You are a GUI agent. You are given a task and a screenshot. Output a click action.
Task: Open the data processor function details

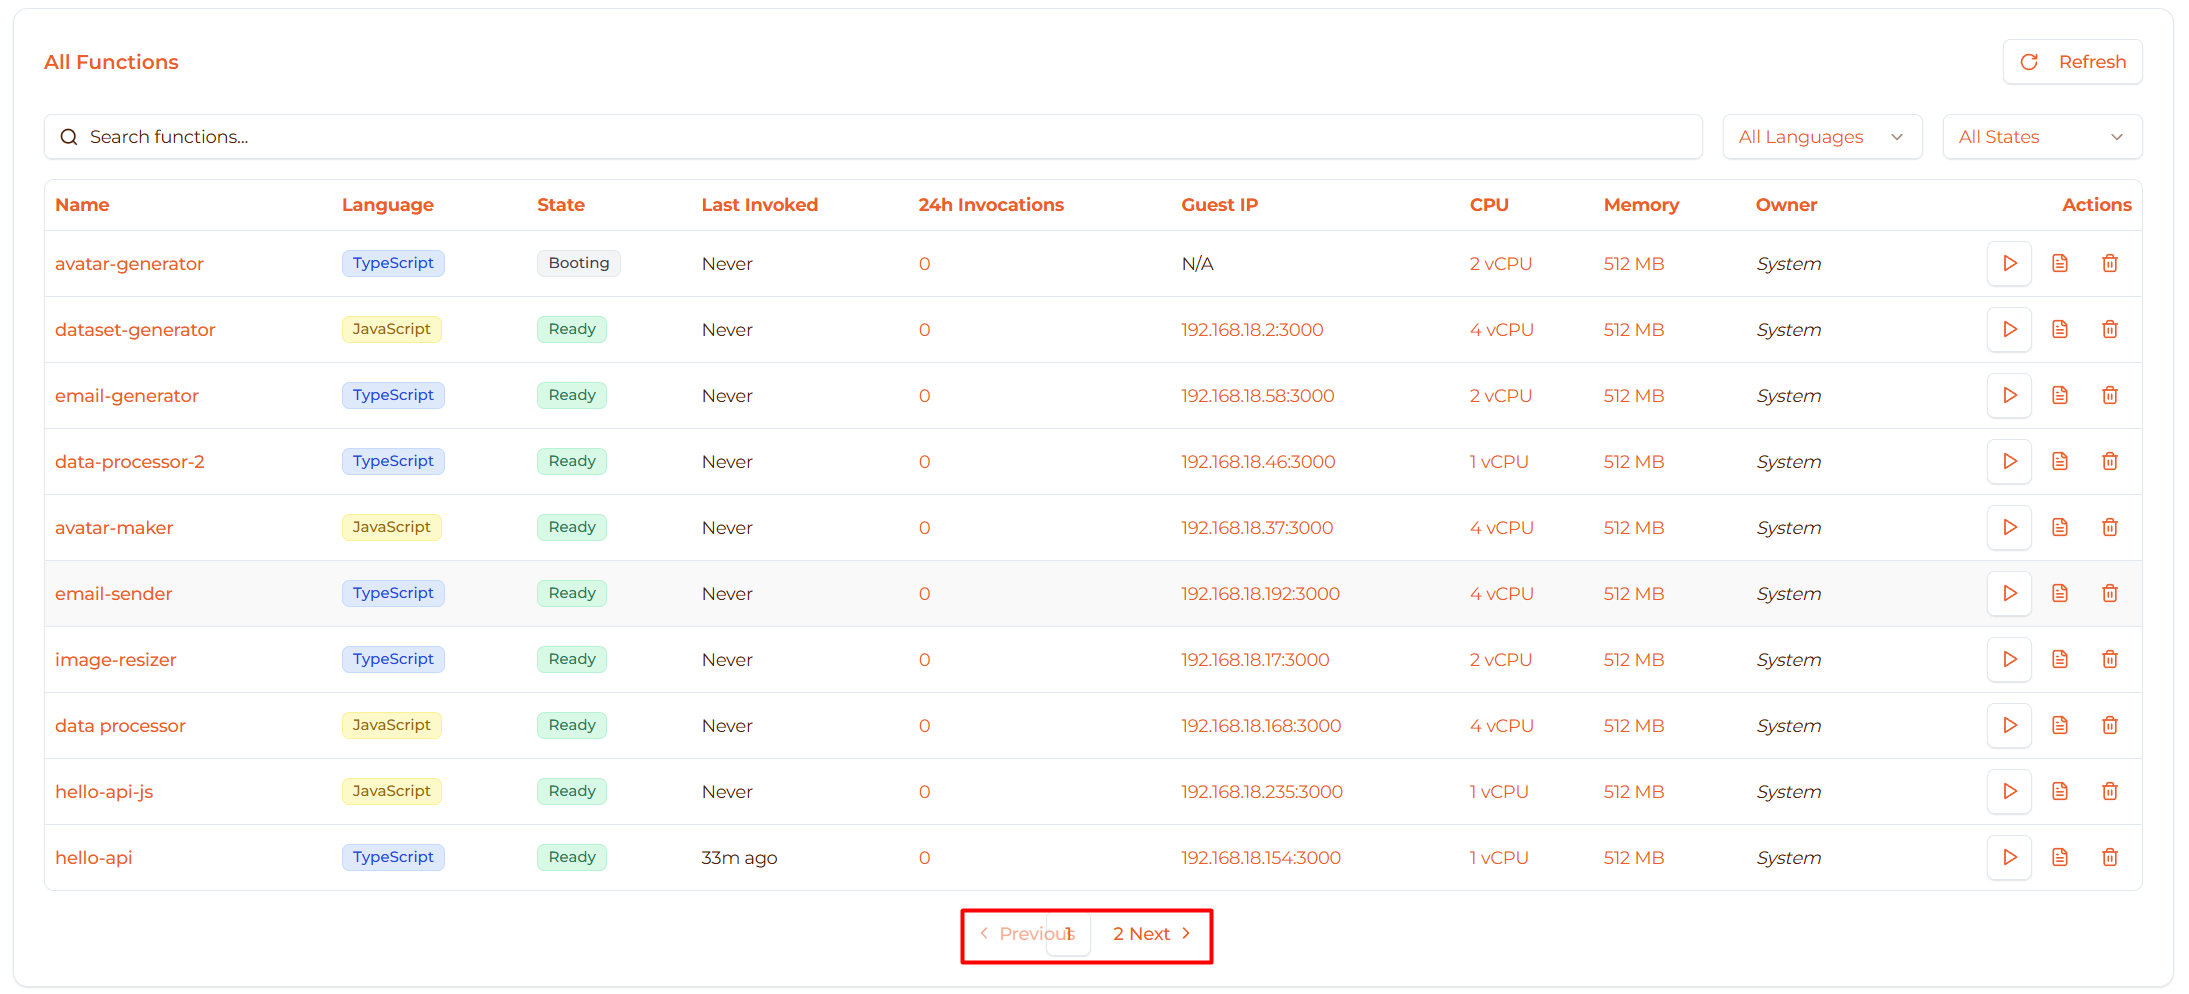click(x=120, y=725)
